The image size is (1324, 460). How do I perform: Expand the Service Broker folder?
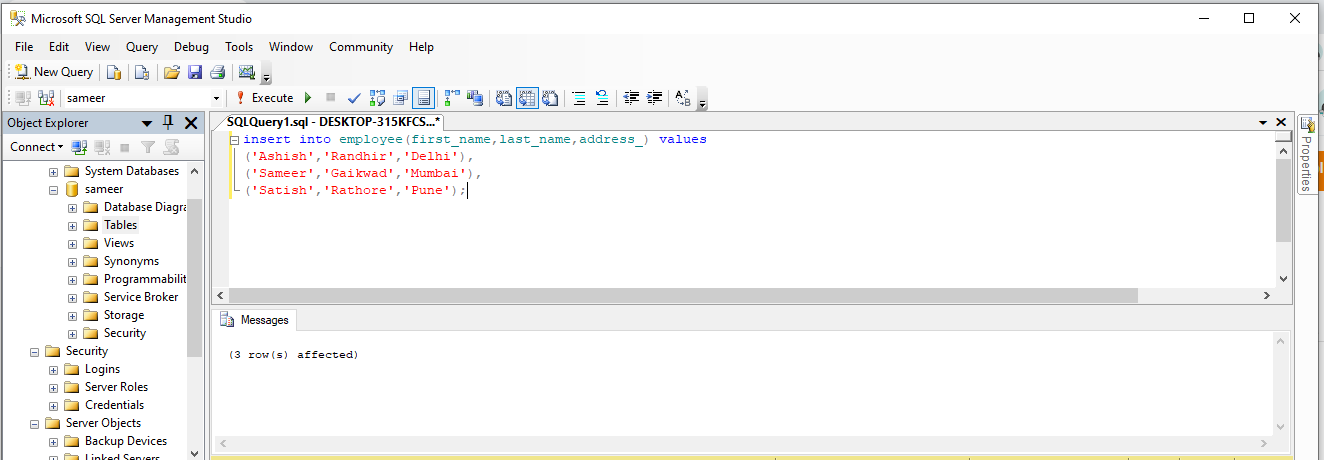coord(72,297)
